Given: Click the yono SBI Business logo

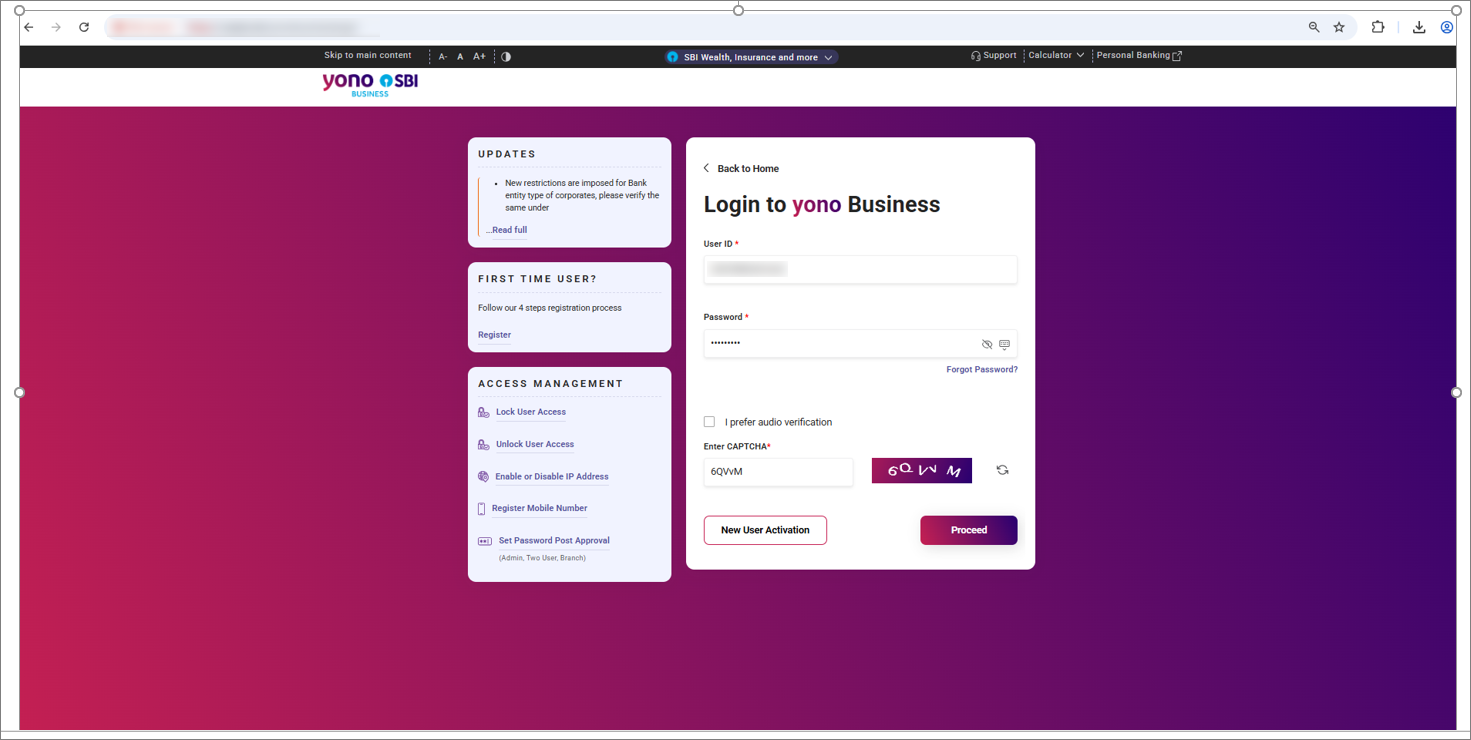Looking at the screenshot, I should pyautogui.click(x=370, y=85).
